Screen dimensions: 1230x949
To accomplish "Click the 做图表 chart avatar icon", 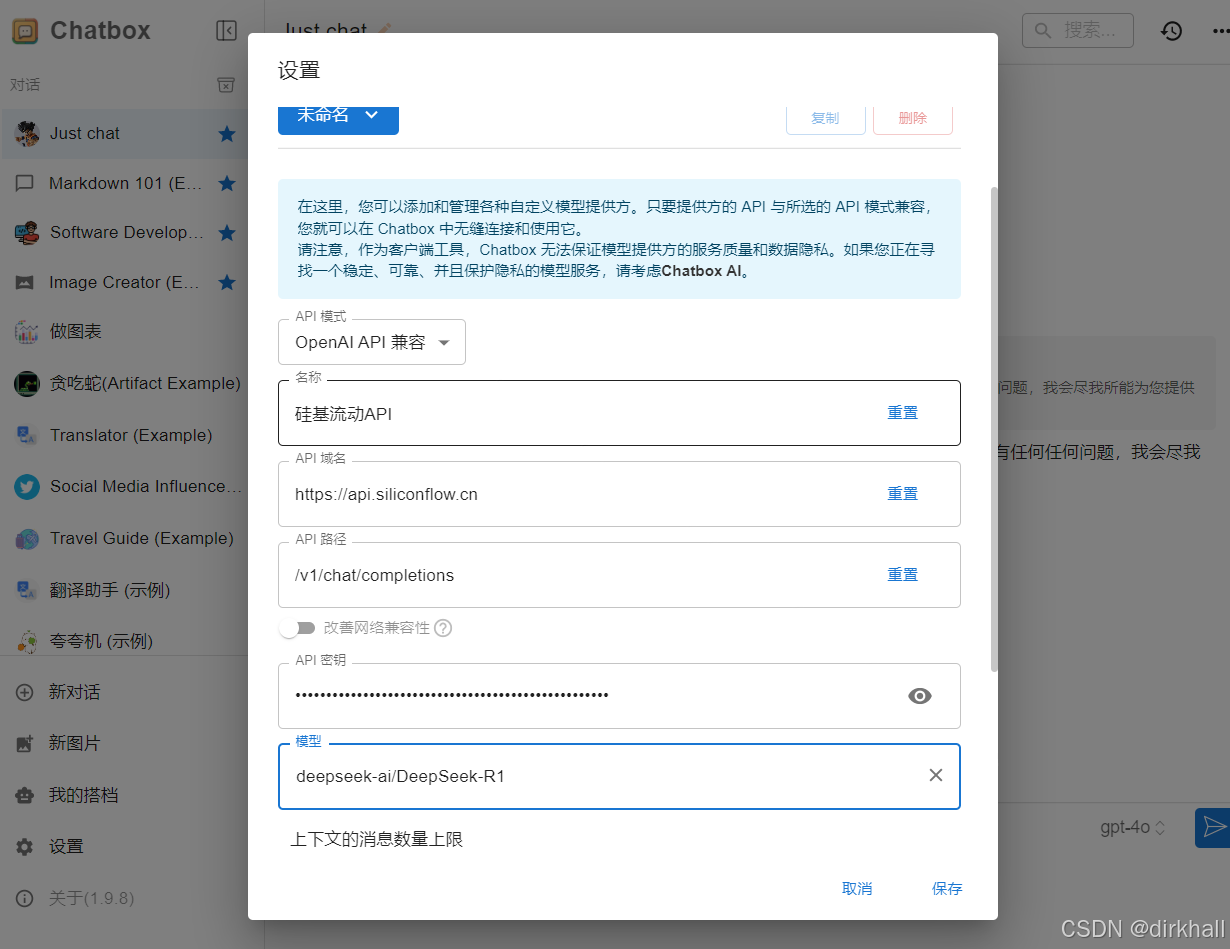I will point(26,332).
